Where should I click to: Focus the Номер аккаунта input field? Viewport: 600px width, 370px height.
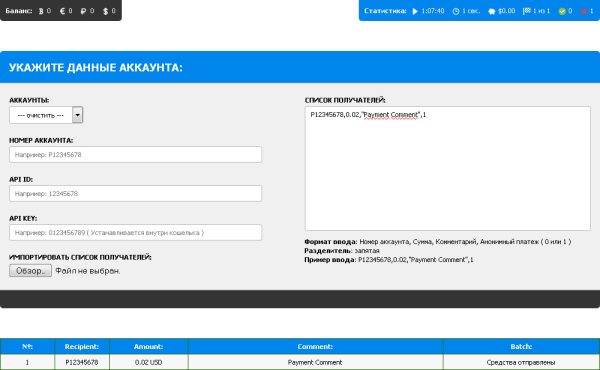point(135,155)
